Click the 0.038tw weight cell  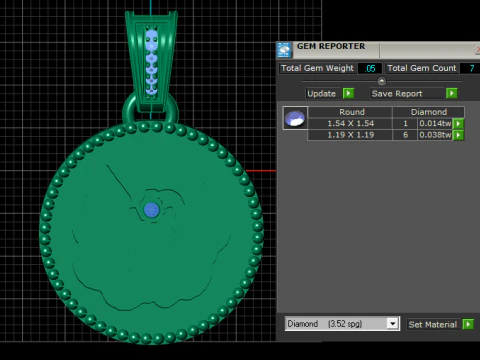435,135
